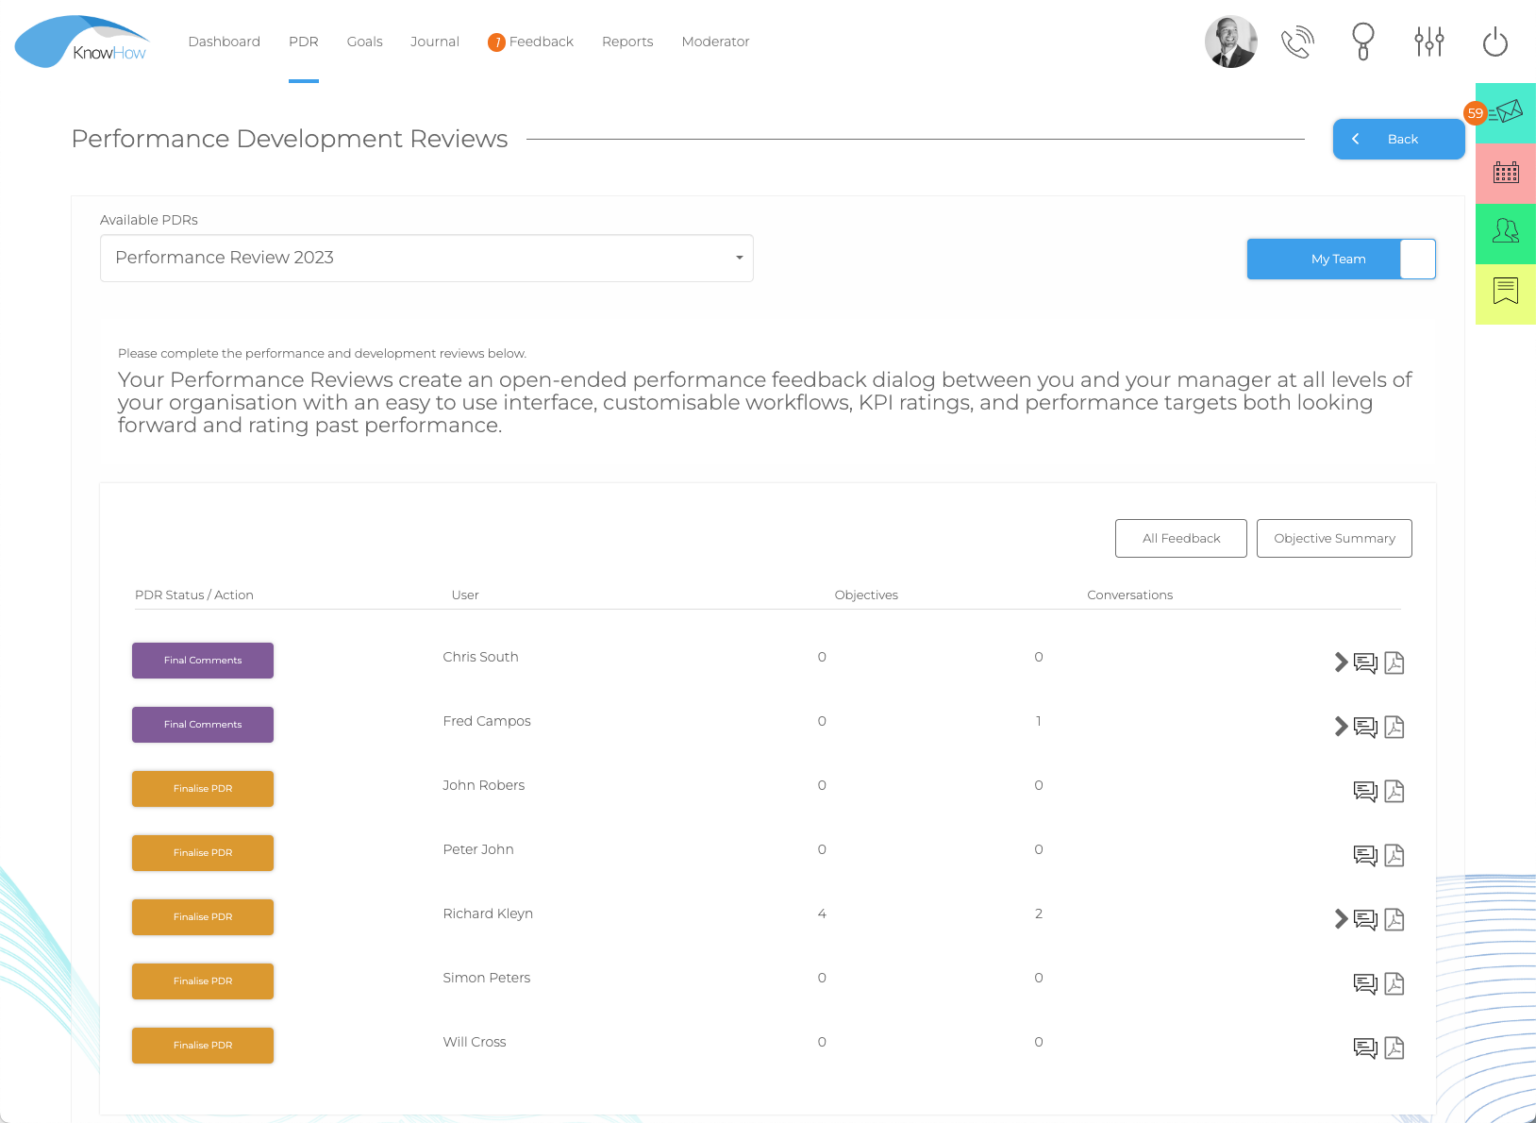1536x1123 pixels.
Task: Click Finalise PDR for John Robers
Action: [x=203, y=789]
